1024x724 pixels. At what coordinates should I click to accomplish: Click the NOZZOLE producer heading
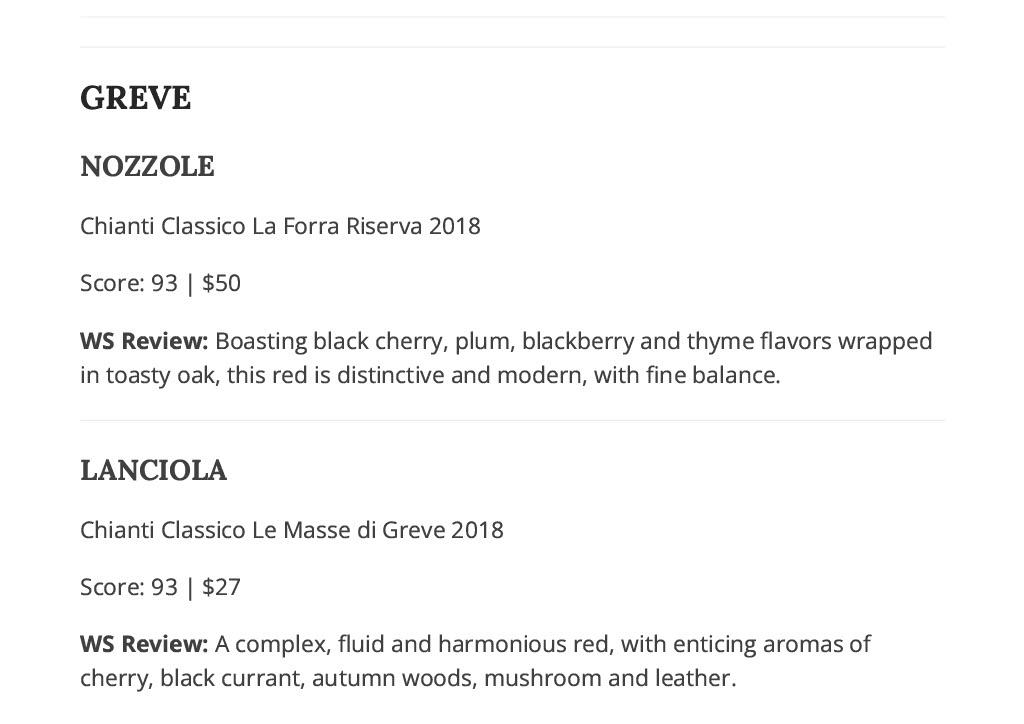[x=147, y=166]
